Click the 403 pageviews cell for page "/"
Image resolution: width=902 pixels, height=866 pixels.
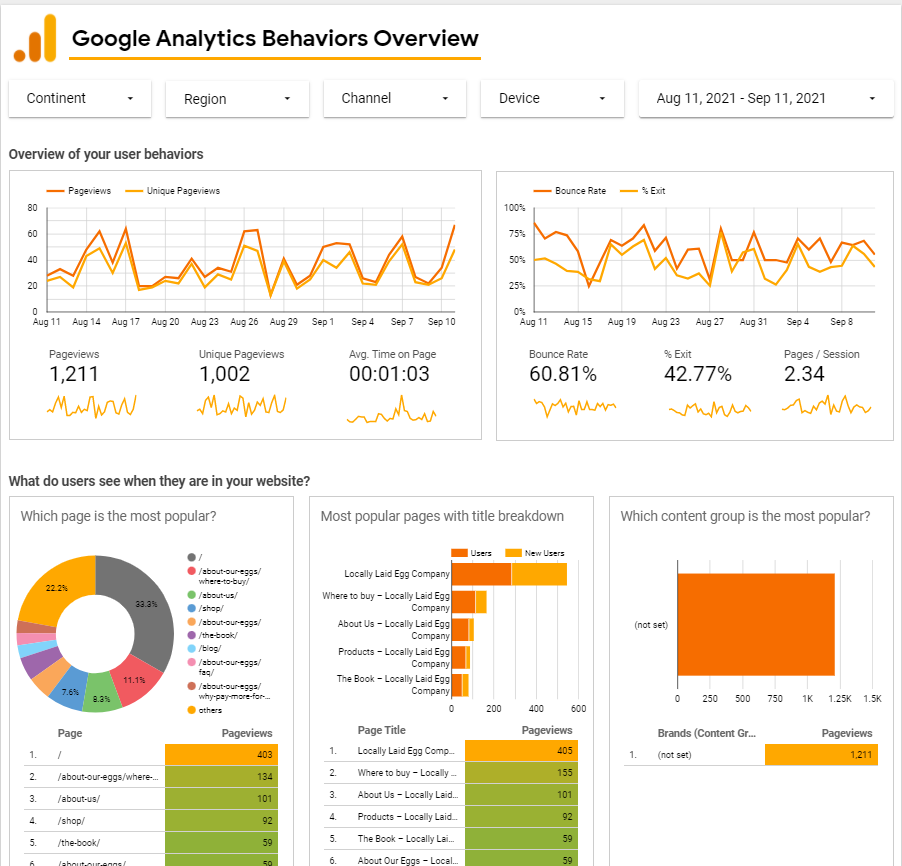pyautogui.click(x=221, y=754)
